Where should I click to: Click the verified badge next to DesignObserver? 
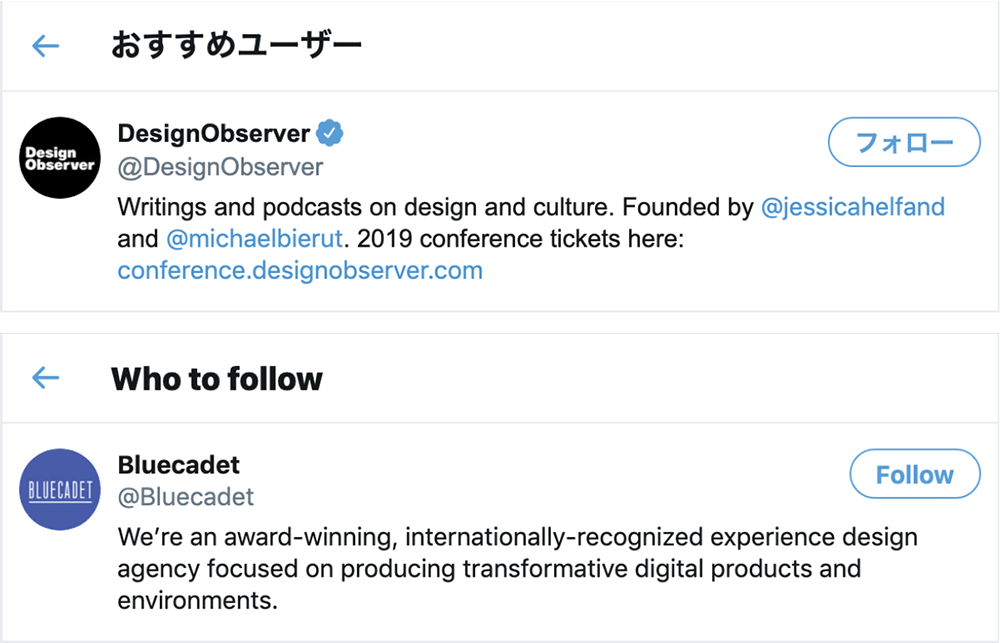click(330, 131)
